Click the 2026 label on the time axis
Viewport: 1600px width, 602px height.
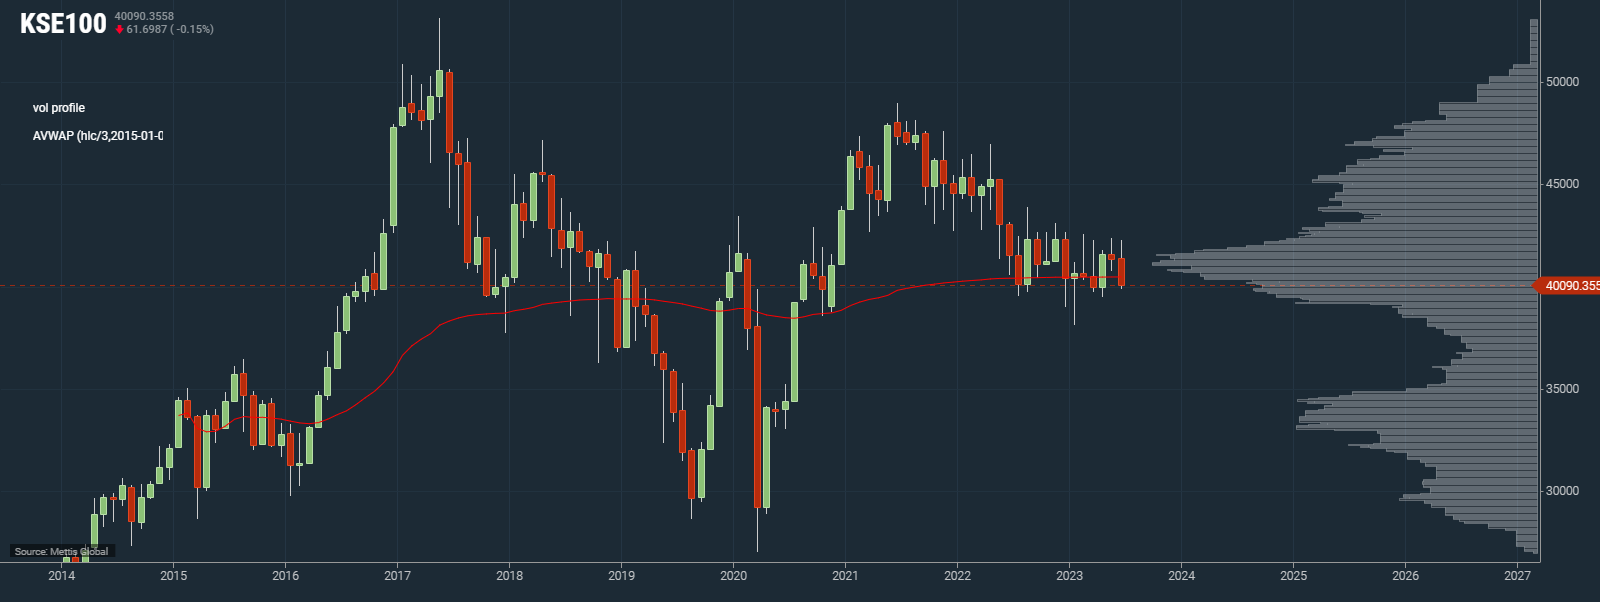coord(1406,575)
